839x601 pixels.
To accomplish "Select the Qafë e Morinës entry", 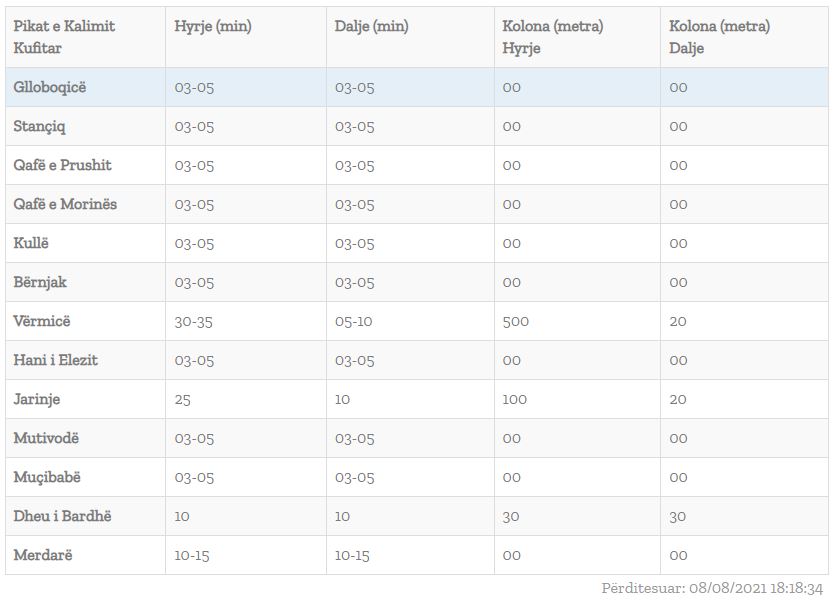I will click(65, 204).
